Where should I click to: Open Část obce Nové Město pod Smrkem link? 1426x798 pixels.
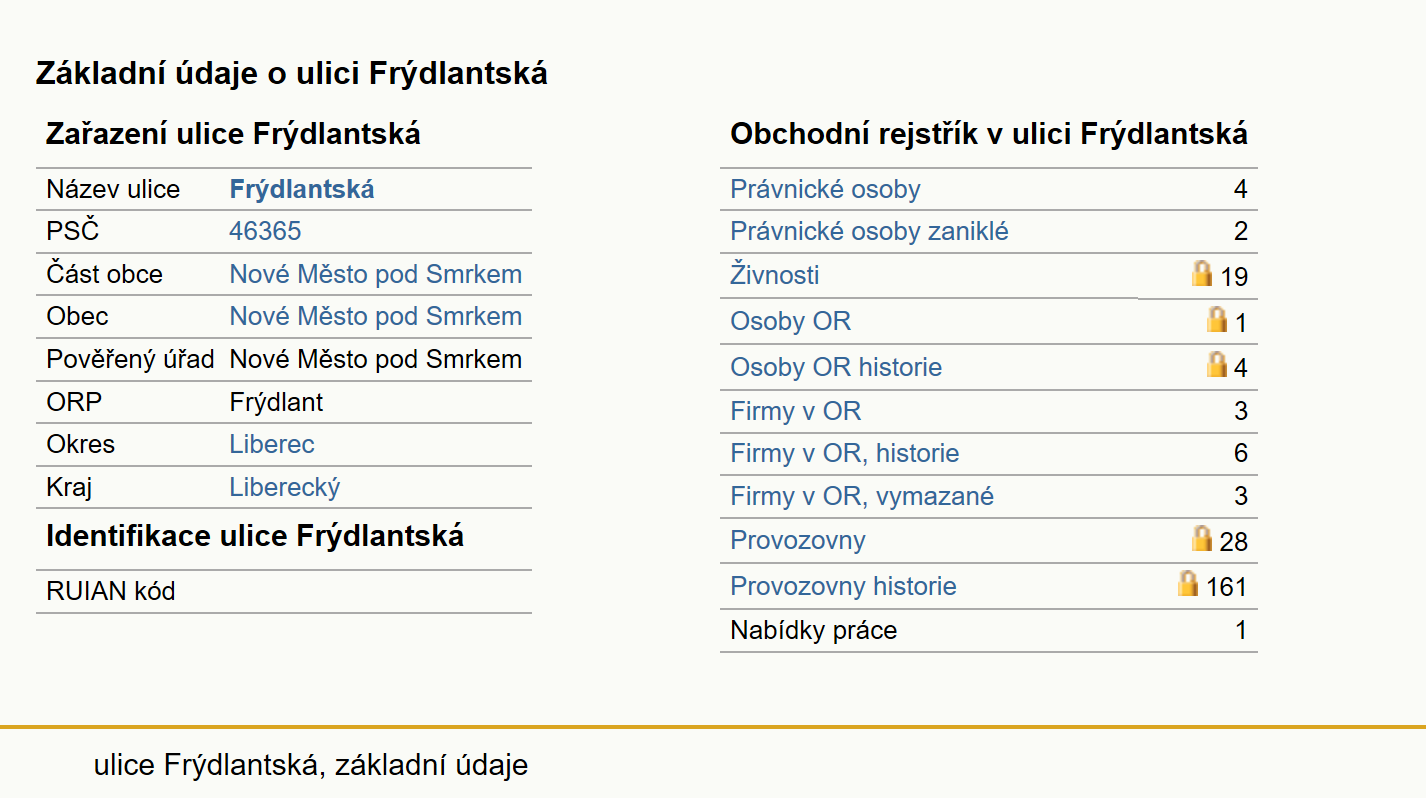click(x=375, y=274)
